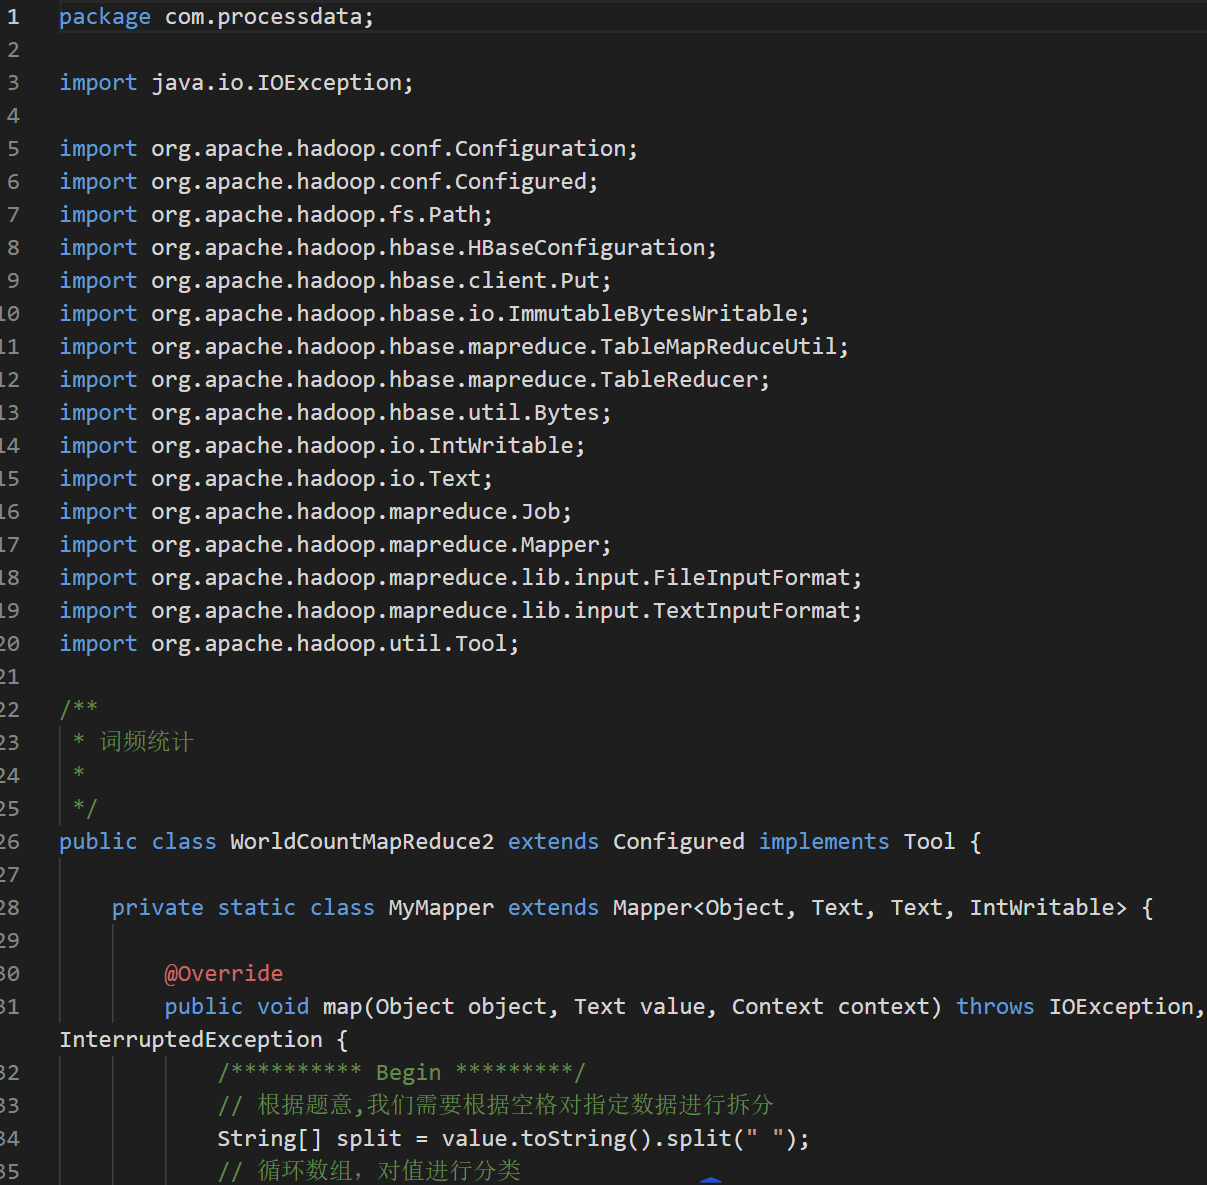Click the TableReducer import line
Image resolution: width=1207 pixels, height=1185 pixels.
tap(414, 380)
